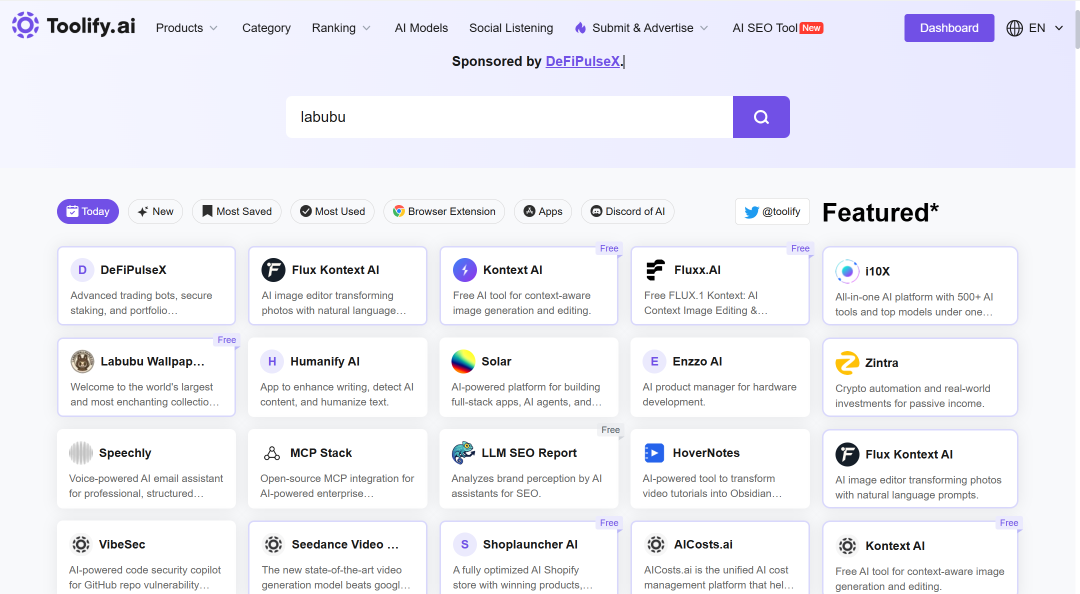Click the Shoplauncher AI S icon
The image size is (1080, 594).
465,544
